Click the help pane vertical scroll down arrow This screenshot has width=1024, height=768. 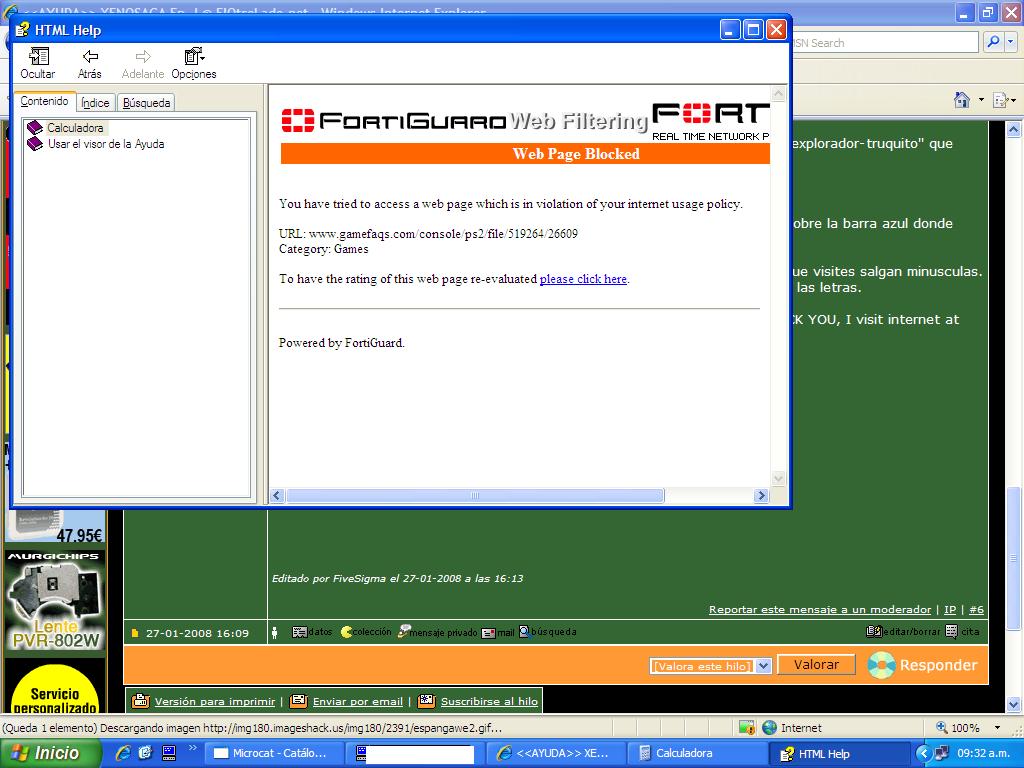coord(778,478)
